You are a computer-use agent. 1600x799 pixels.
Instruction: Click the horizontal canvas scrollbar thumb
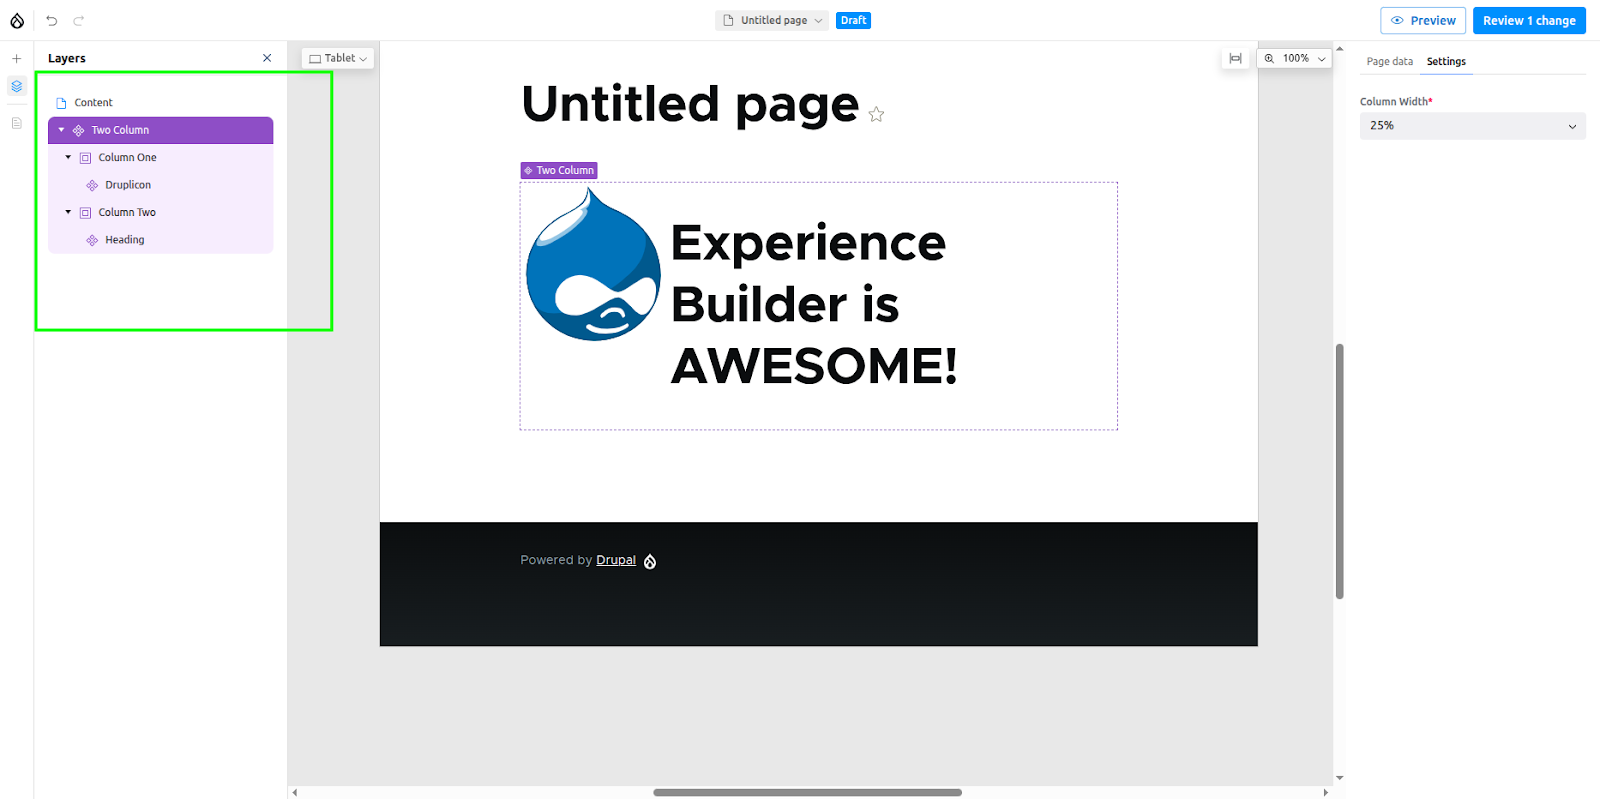click(808, 792)
